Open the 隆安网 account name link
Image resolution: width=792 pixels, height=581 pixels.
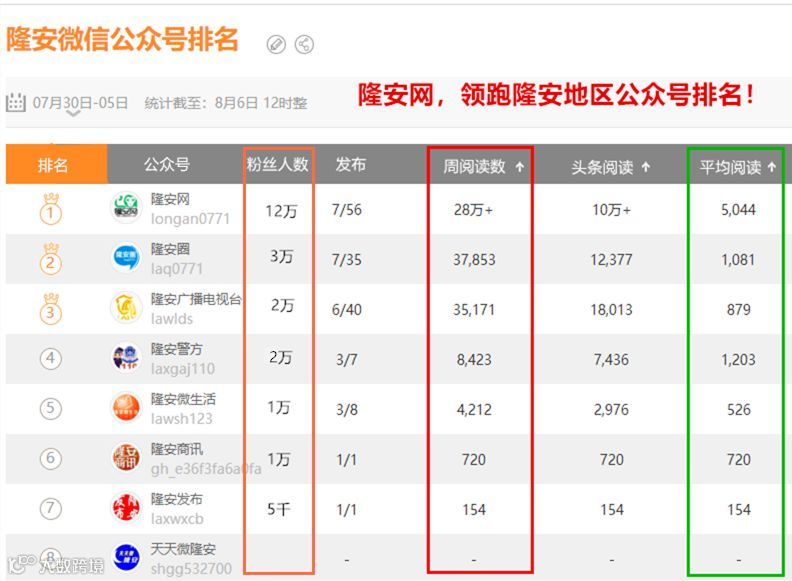pyautogui.click(x=170, y=199)
